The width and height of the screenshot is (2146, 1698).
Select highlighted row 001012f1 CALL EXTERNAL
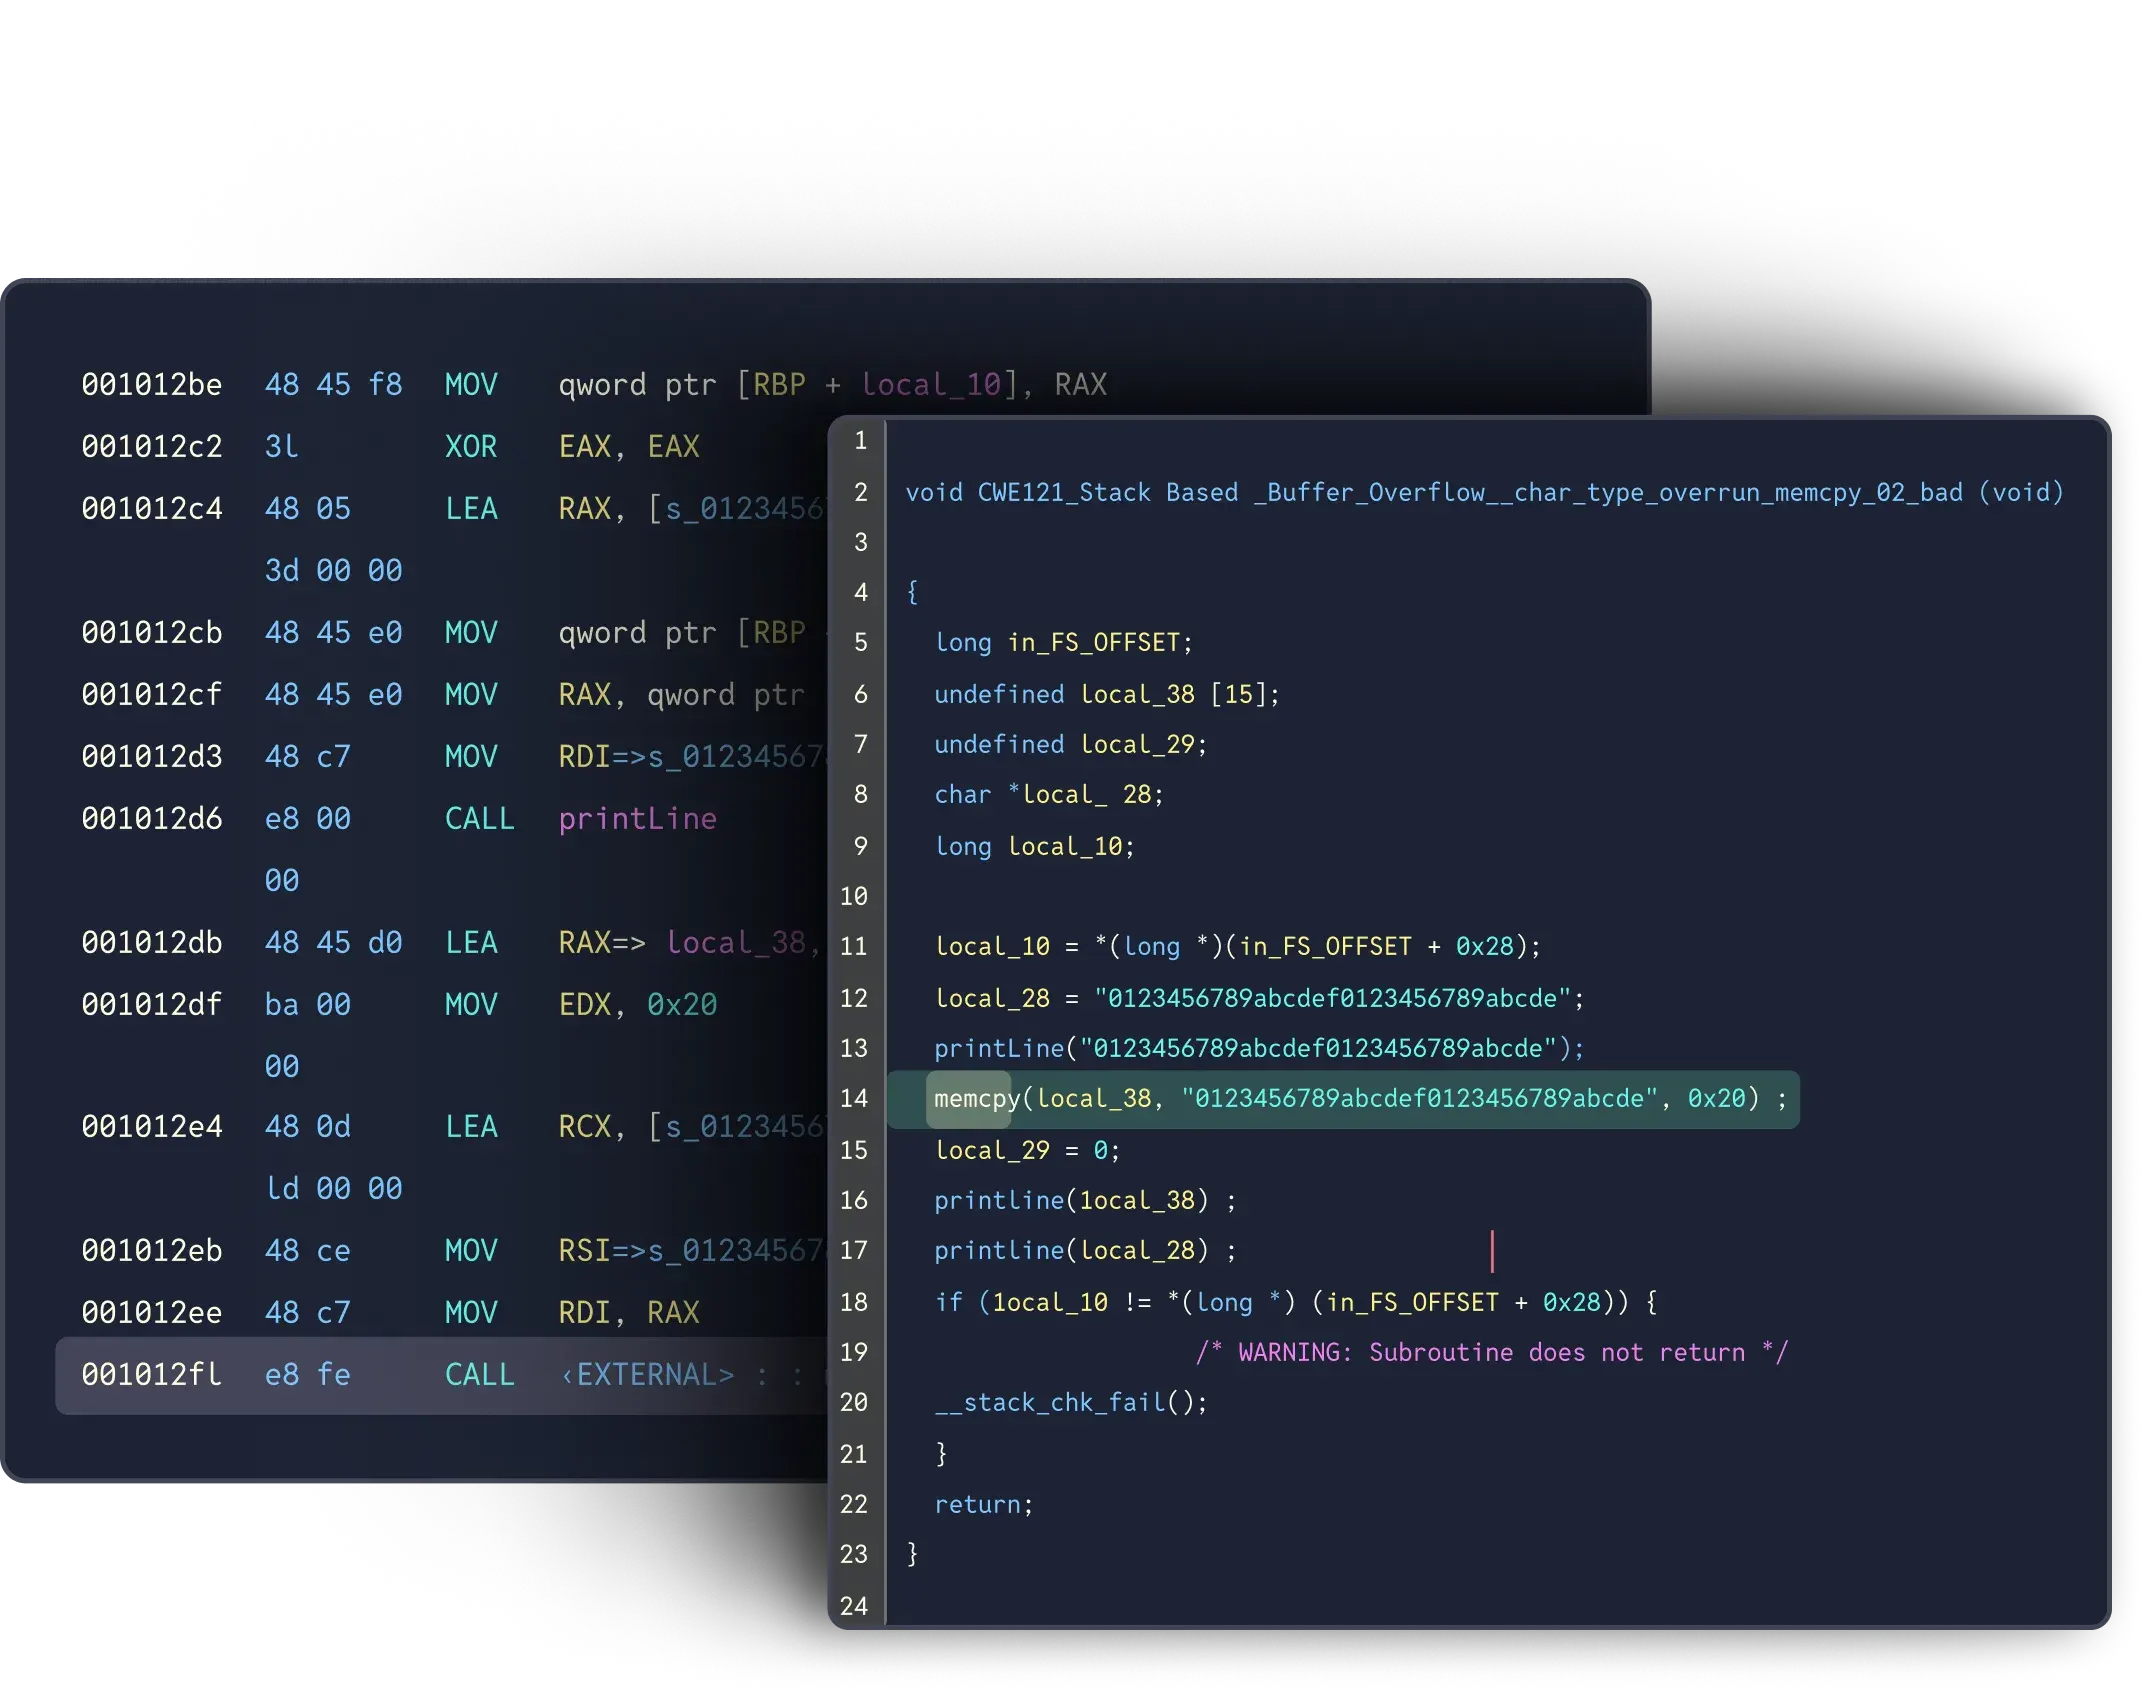click(x=442, y=1375)
